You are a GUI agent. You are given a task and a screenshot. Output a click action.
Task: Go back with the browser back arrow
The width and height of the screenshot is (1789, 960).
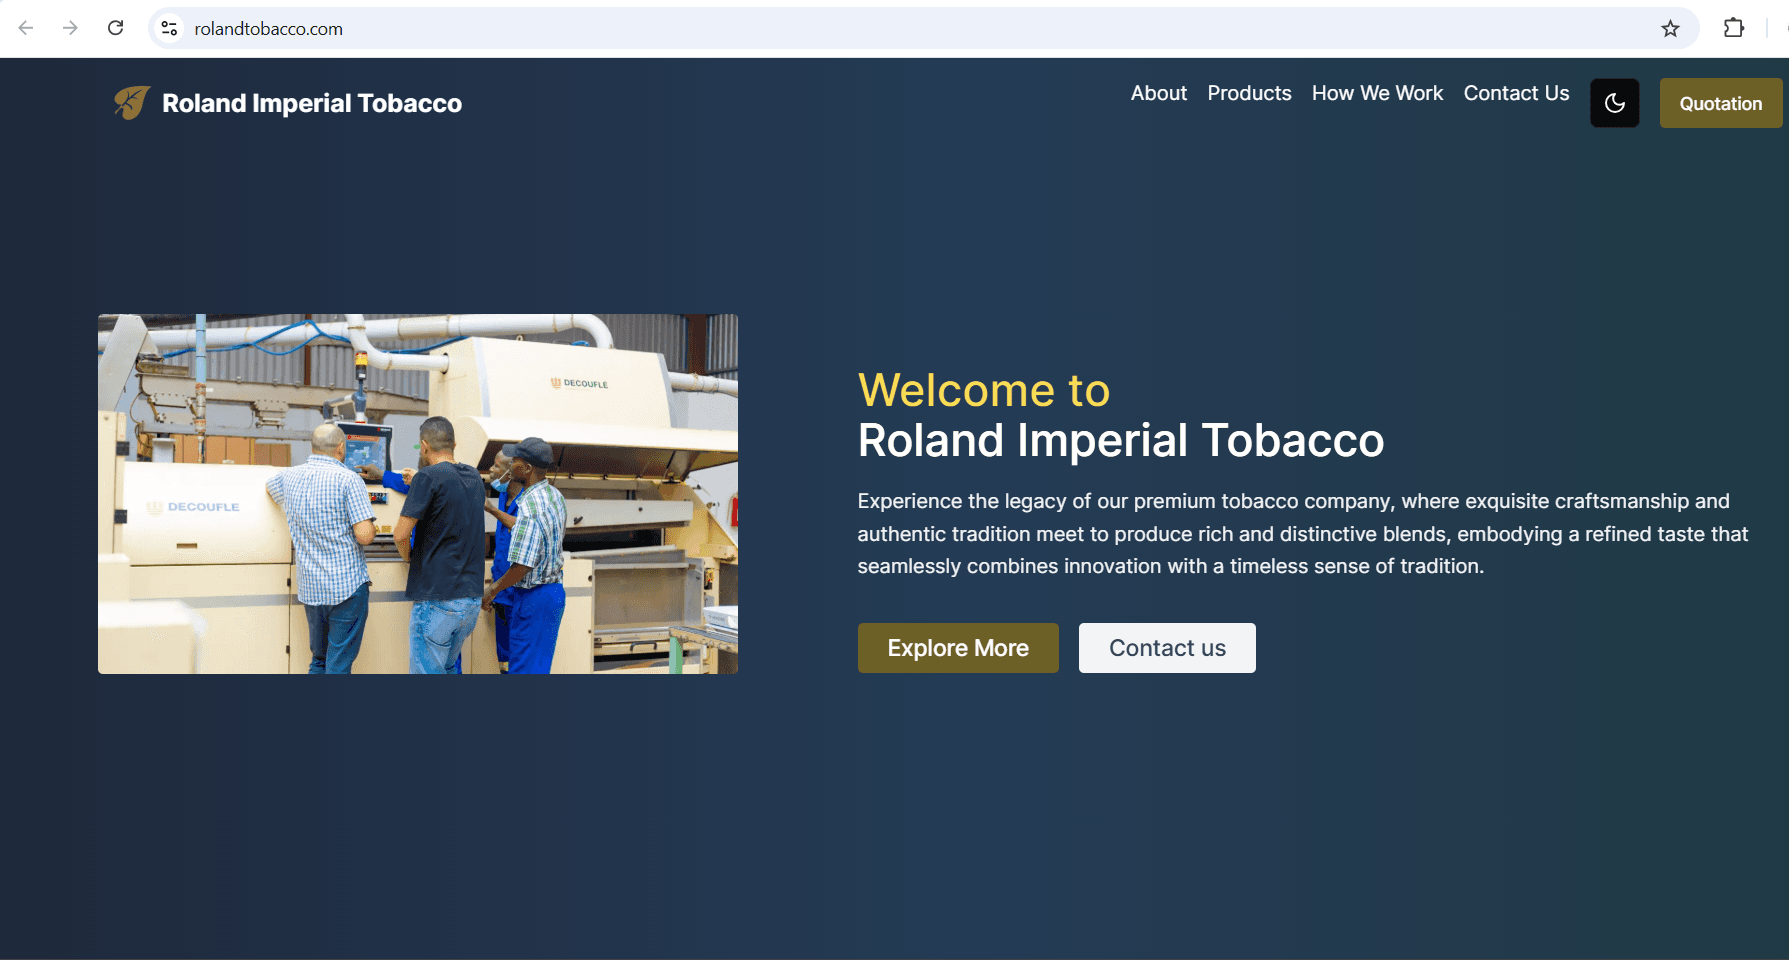pos(26,28)
